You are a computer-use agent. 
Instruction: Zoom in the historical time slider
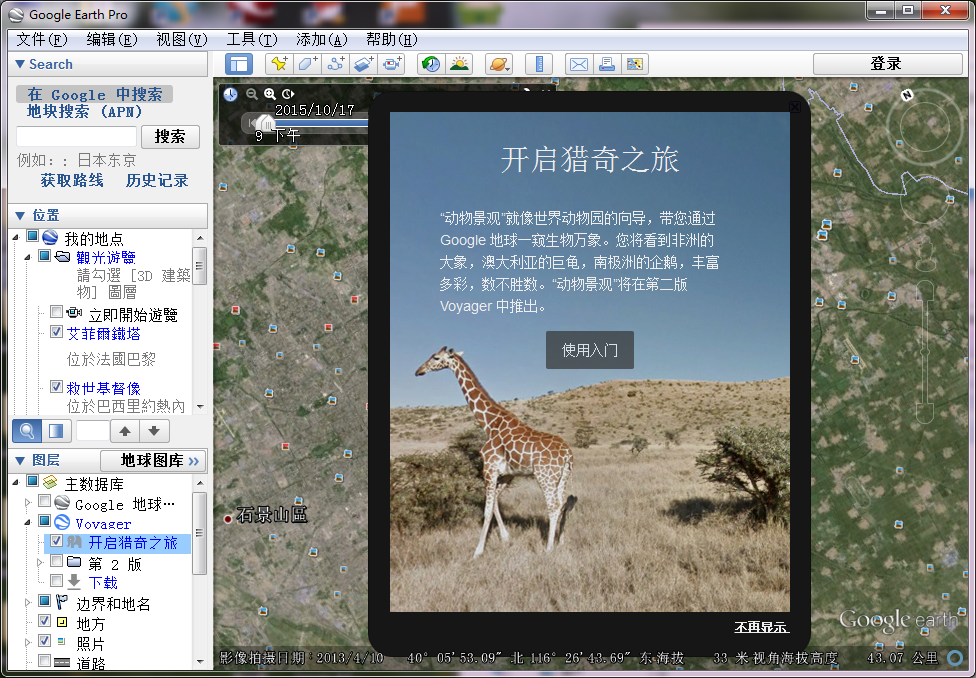[x=270, y=94]
